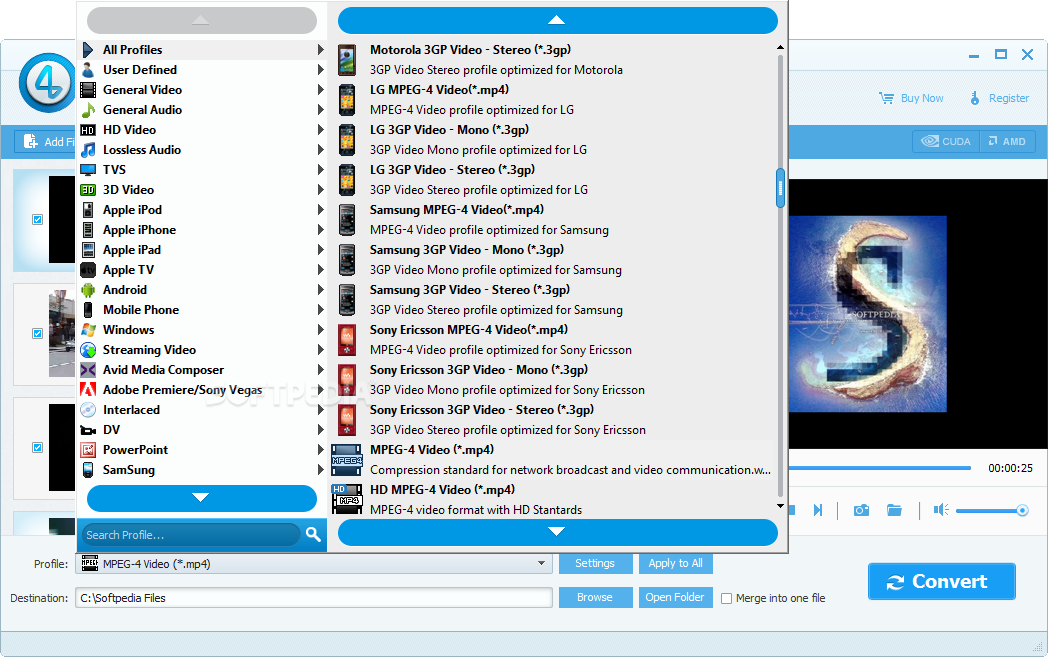1048x657 pixels.
Task: Choose Samsung 3GP Video - Stereo profile
Action: coord(552,300)
